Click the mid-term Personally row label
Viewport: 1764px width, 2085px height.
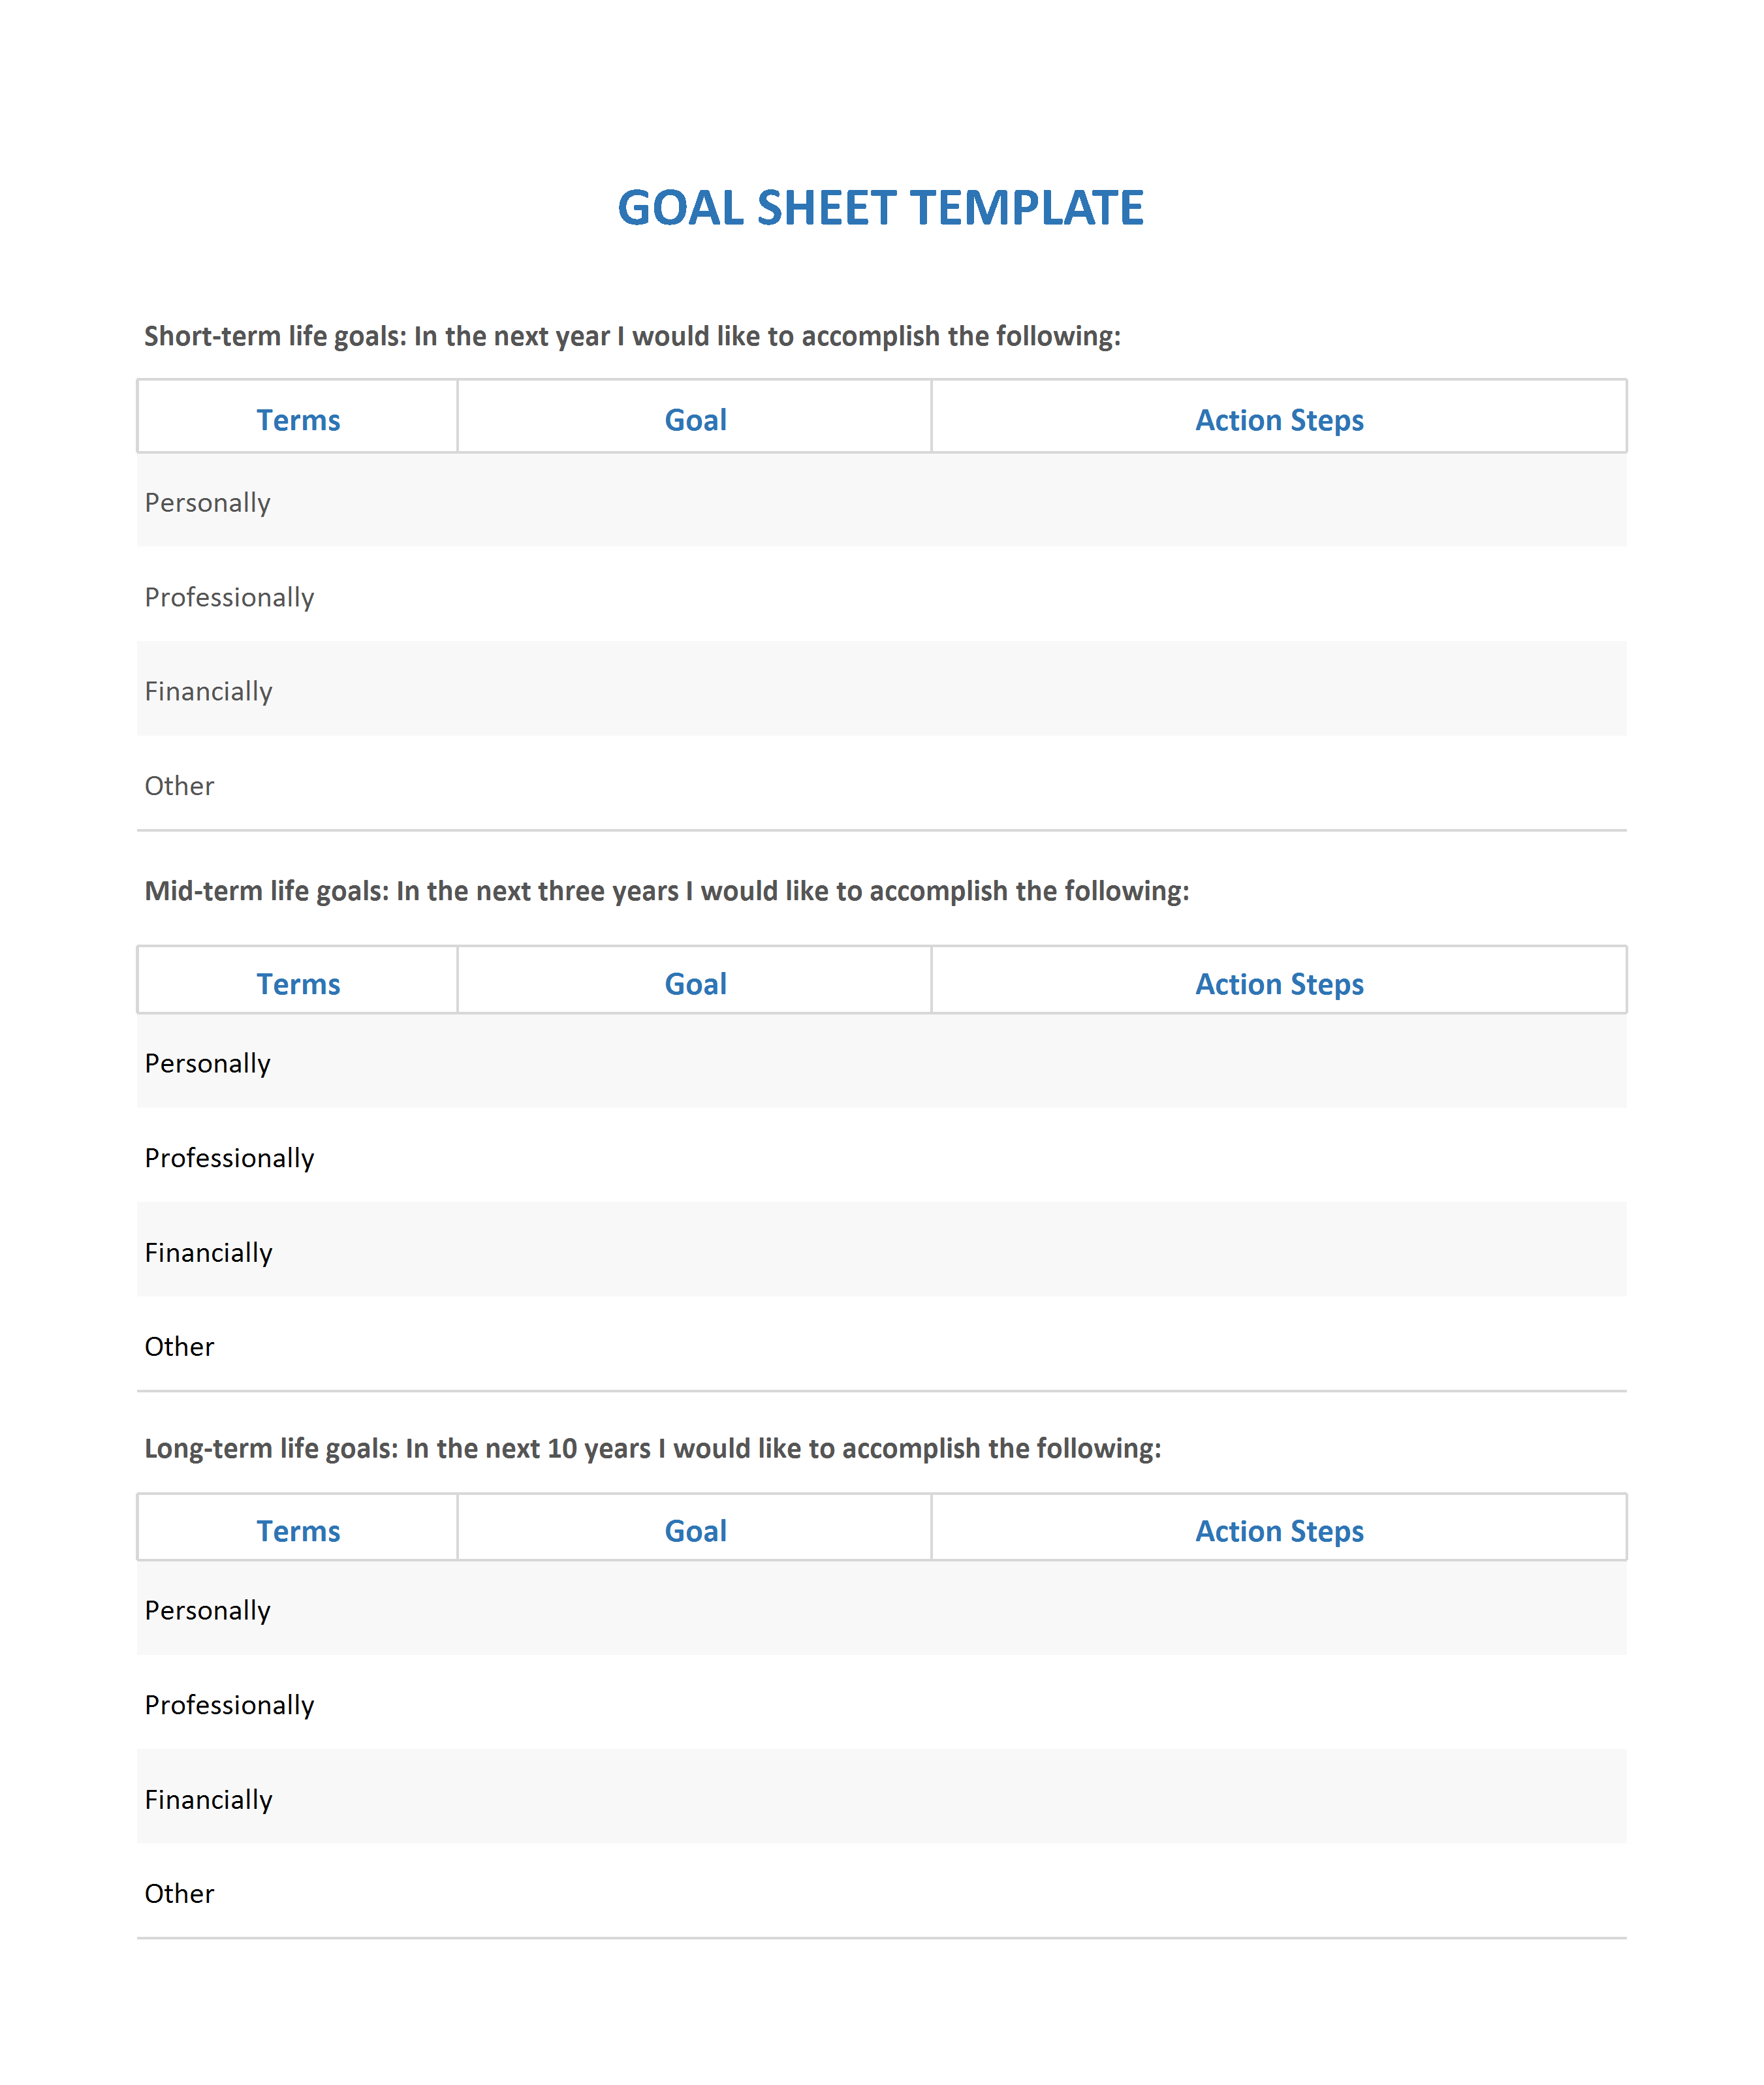(x=207, y=1063)
